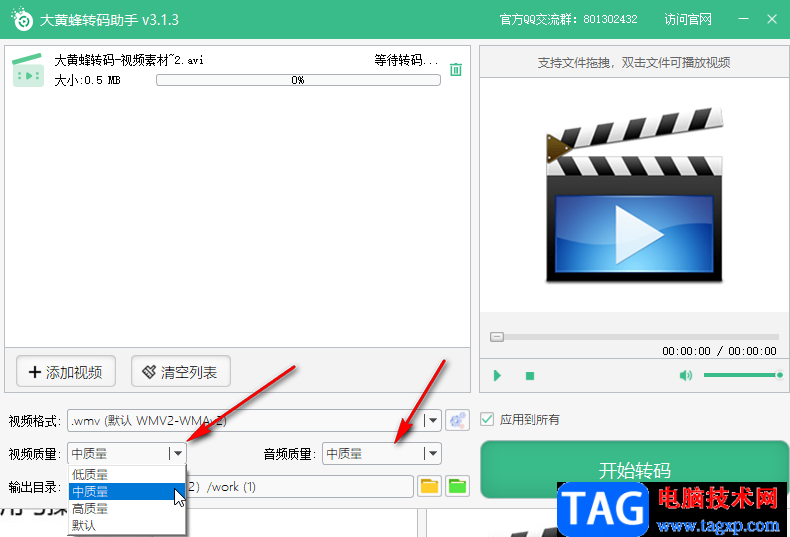Screen dimensions: 790x537
Task: Close the converter window
Action: click(x=772, y=19)
